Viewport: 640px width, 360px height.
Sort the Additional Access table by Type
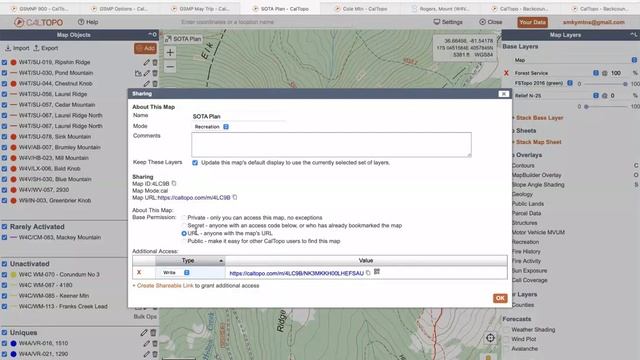coord(190,260)
